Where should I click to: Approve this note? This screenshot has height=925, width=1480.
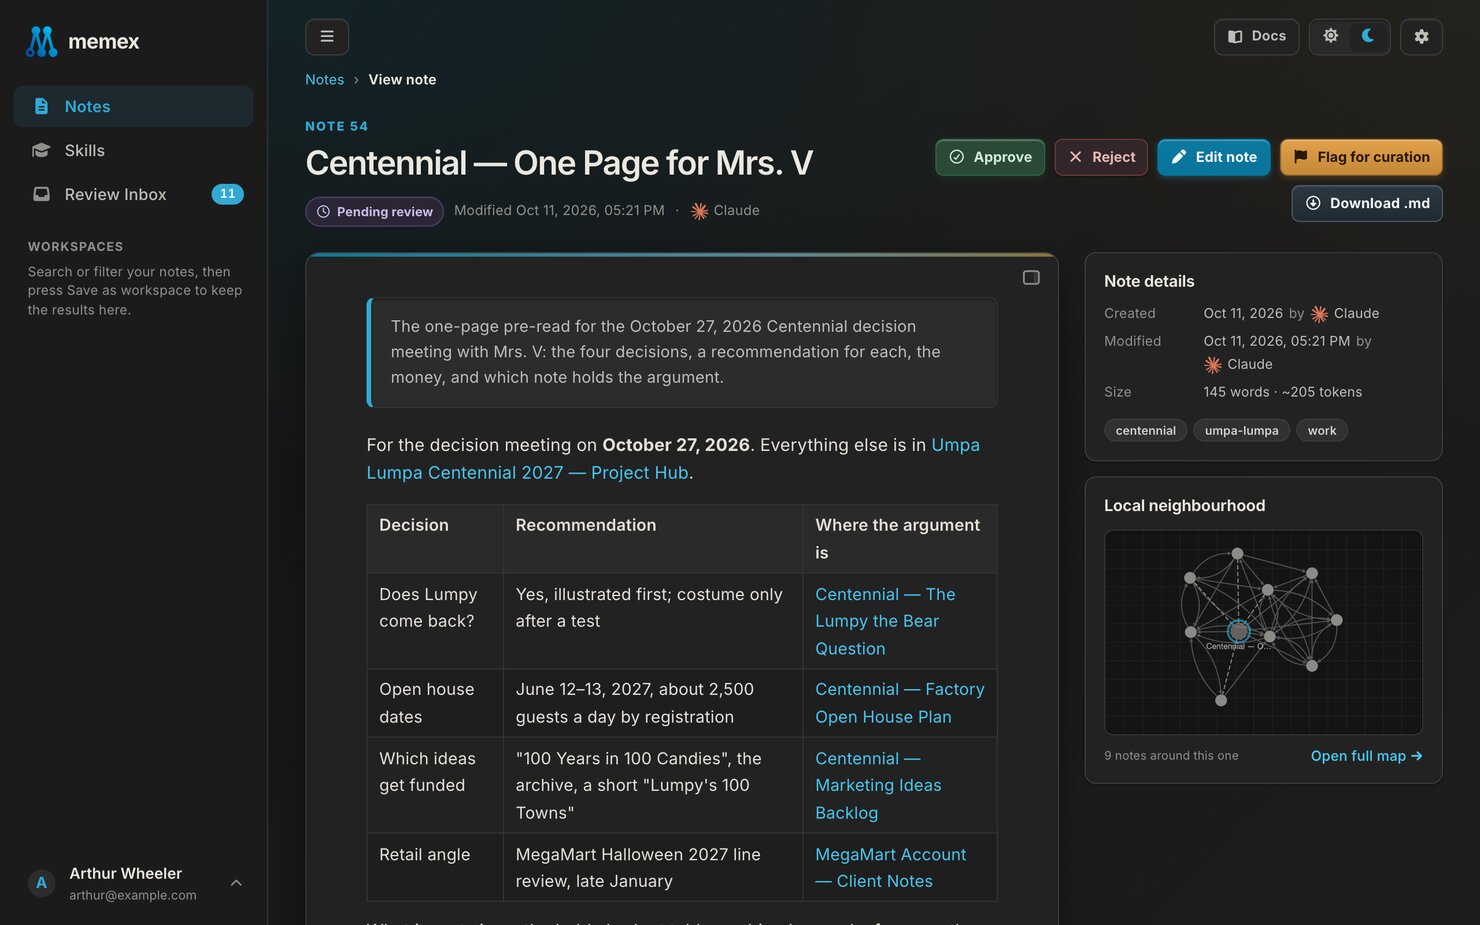(x=990, y=157)
